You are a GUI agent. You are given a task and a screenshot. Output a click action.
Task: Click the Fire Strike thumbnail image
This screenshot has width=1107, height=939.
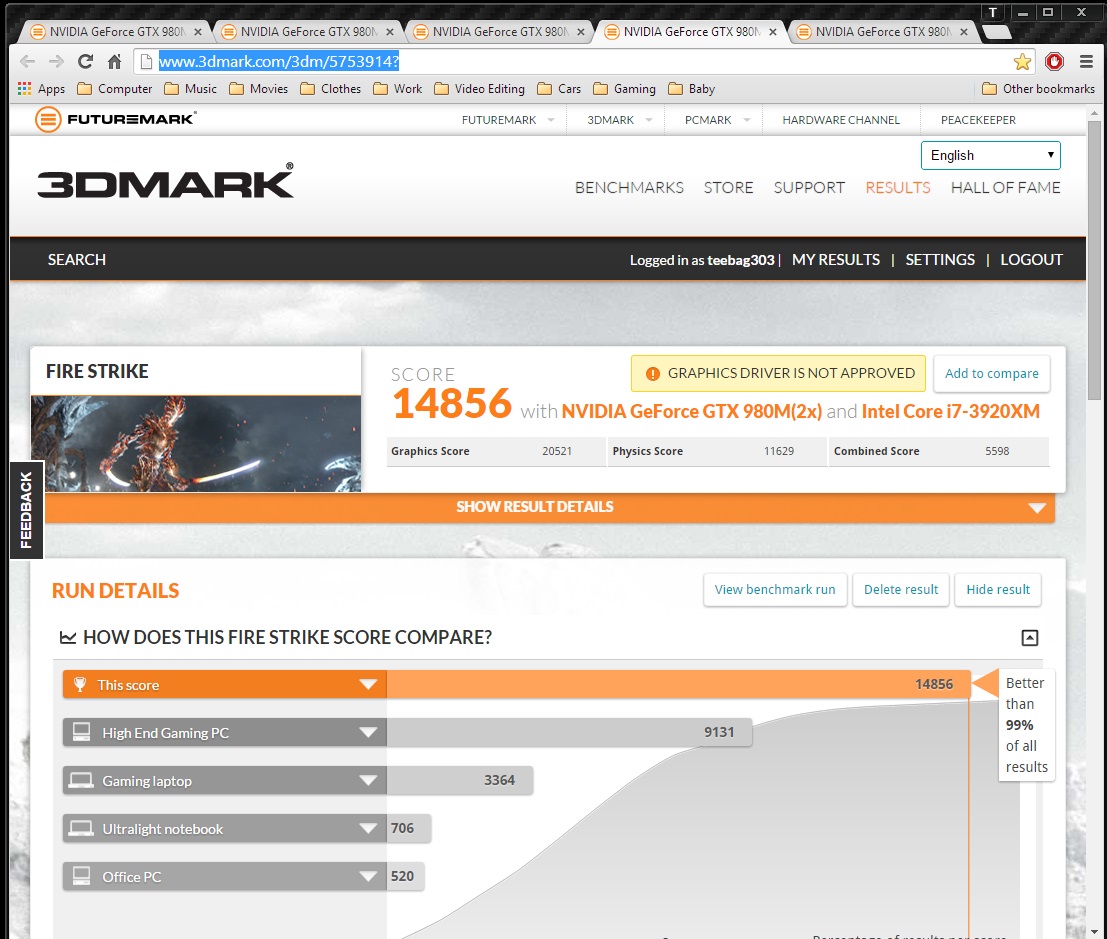pos(196,443)
